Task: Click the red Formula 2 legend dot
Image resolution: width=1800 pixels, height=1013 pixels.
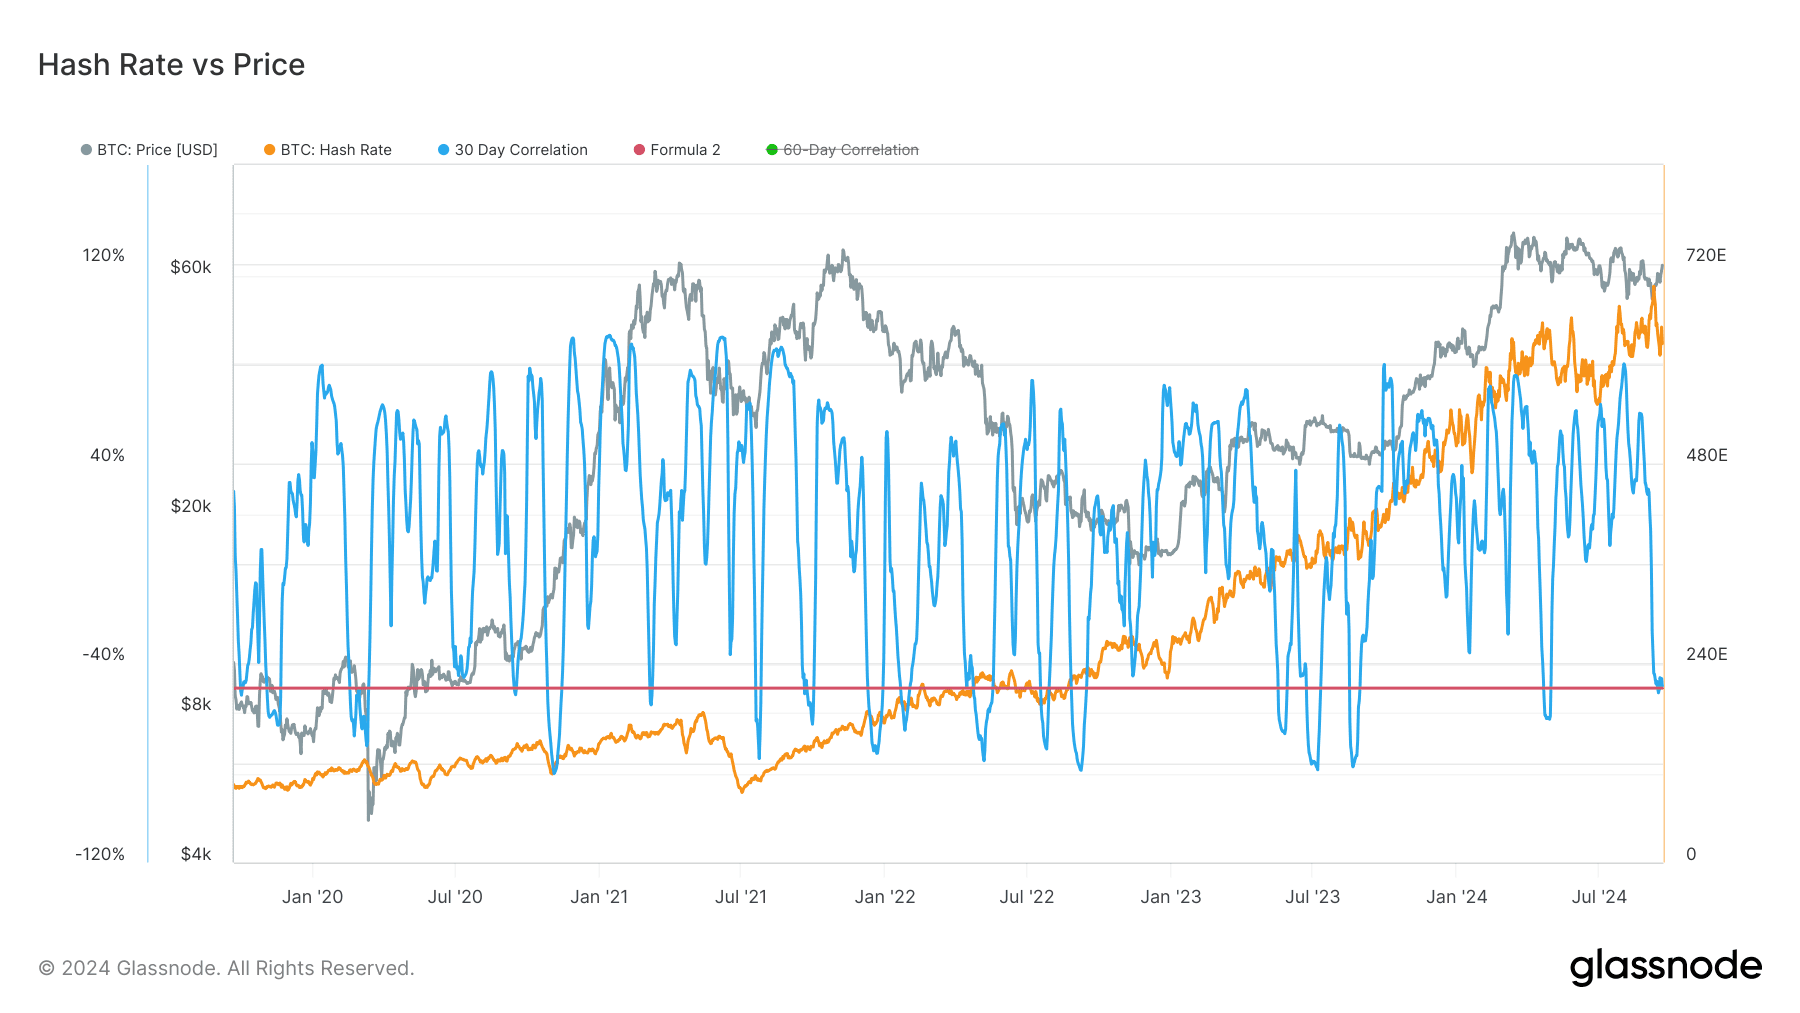Action: [639, 150]
